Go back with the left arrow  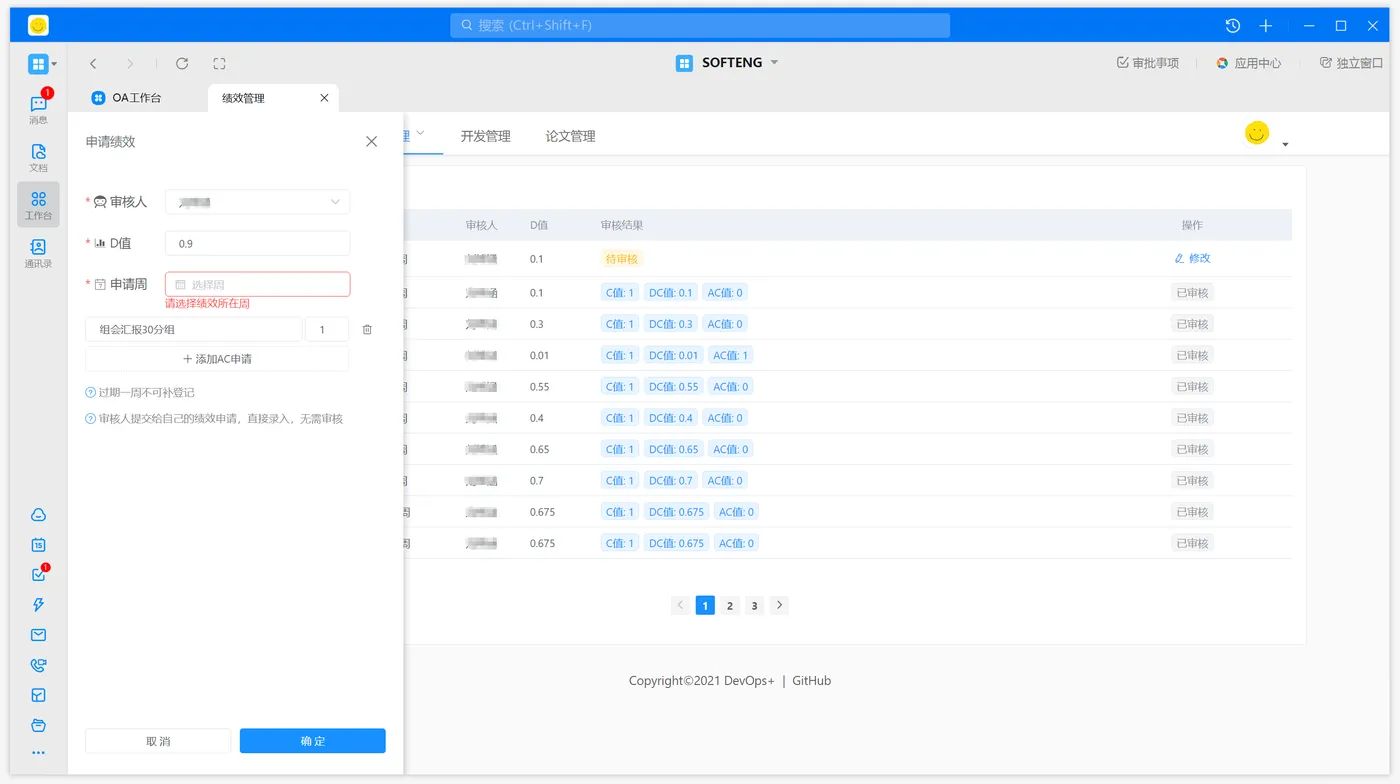(x=93, y=63)
